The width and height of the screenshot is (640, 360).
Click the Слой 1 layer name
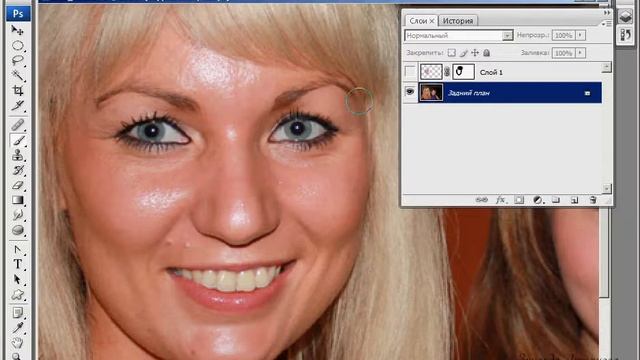pyautogui.click(x=491, y=72)
